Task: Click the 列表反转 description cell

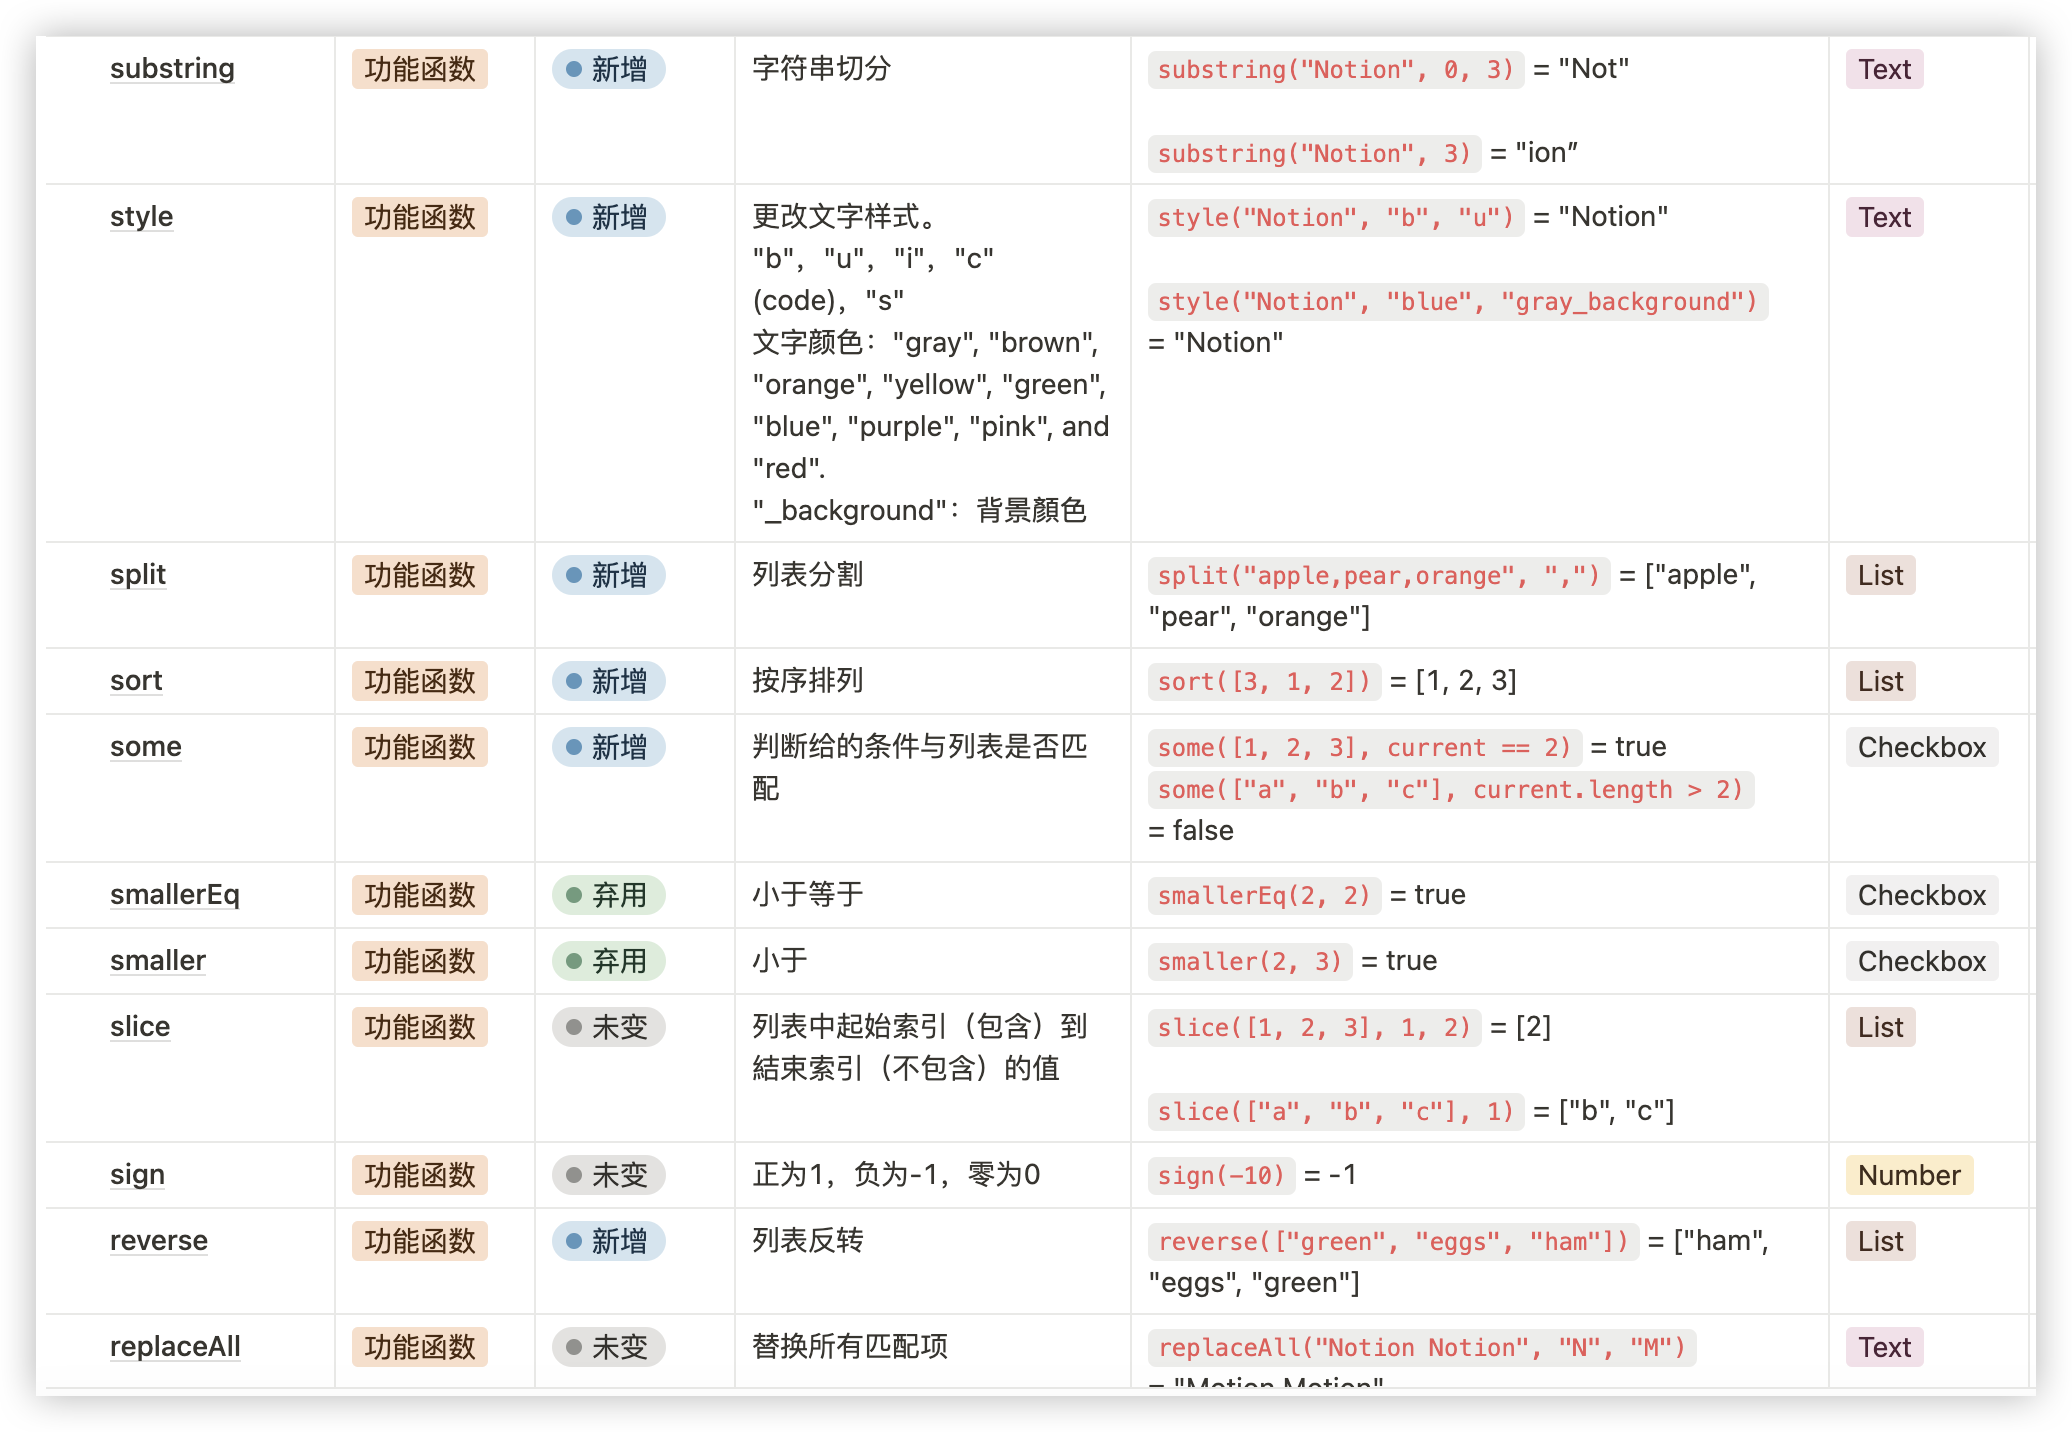Action: point(808,1241)
